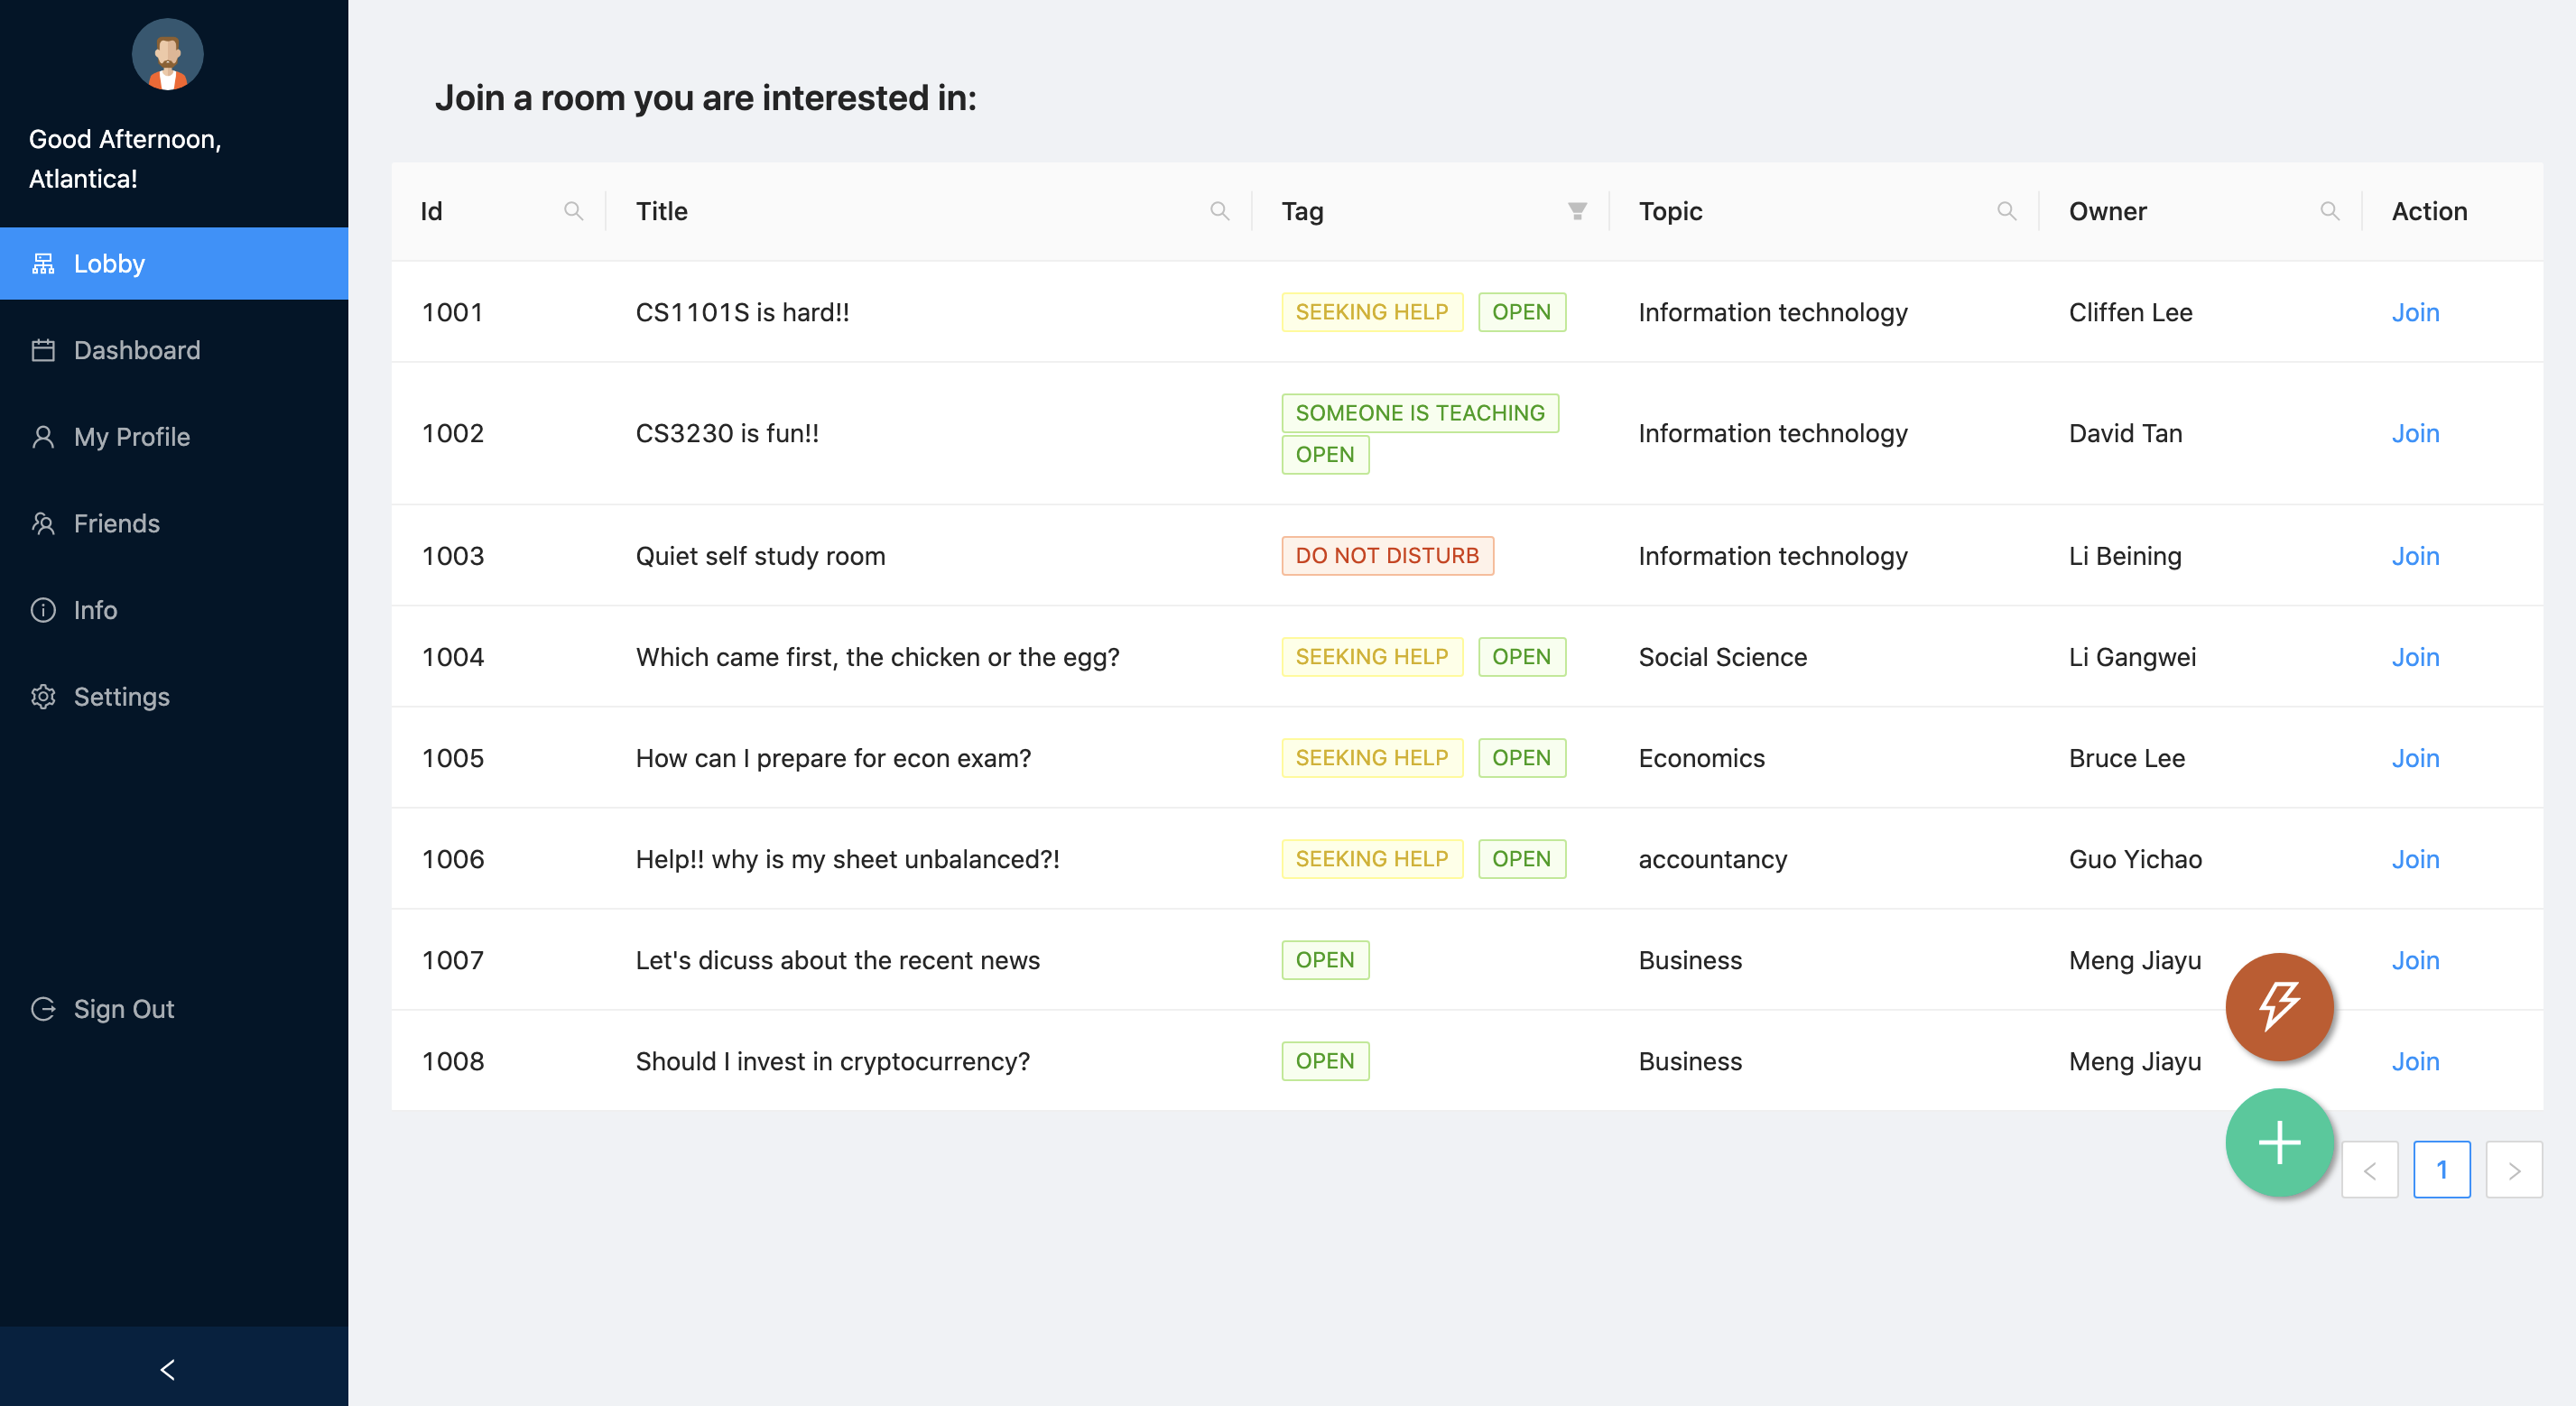The width and height of the screenshot is (2576, 1406).
Task: Select page 1 in pagination
Action: 2441,1170
